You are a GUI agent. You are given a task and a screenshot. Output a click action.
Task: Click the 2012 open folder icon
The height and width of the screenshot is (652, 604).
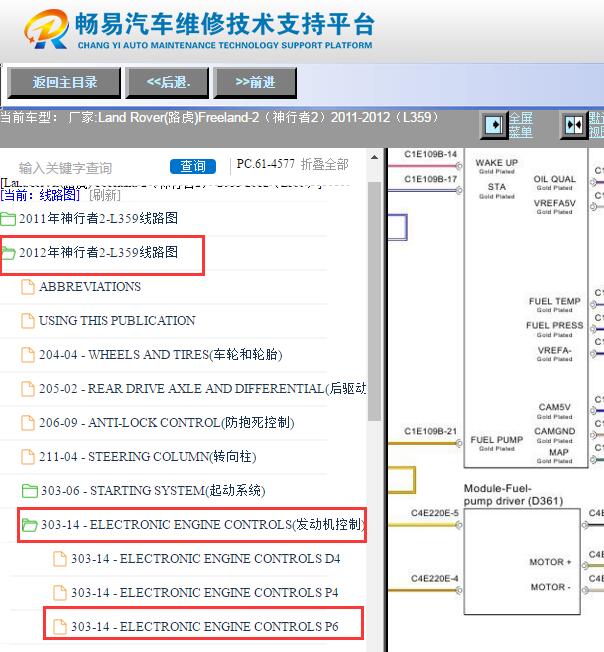[x=8, y=252]
